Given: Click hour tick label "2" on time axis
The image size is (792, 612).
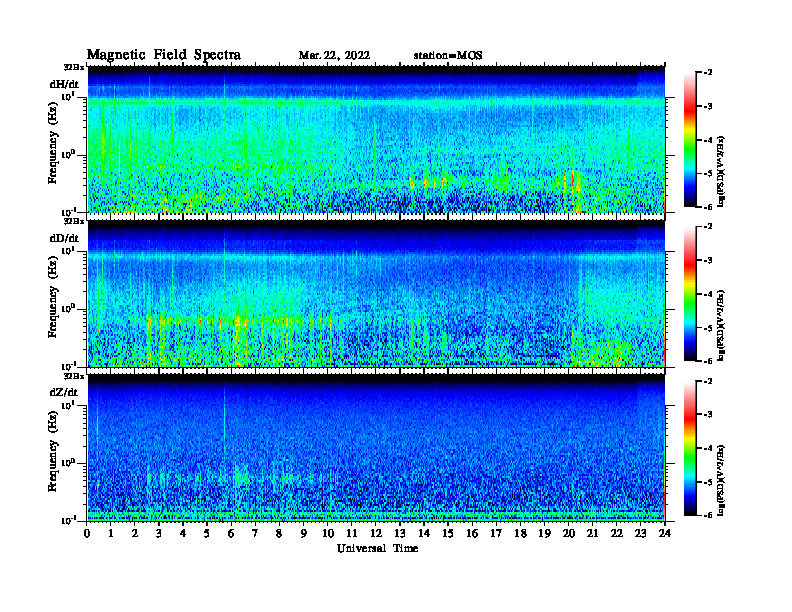Looking at the screenshot, I should coord(135,533).
